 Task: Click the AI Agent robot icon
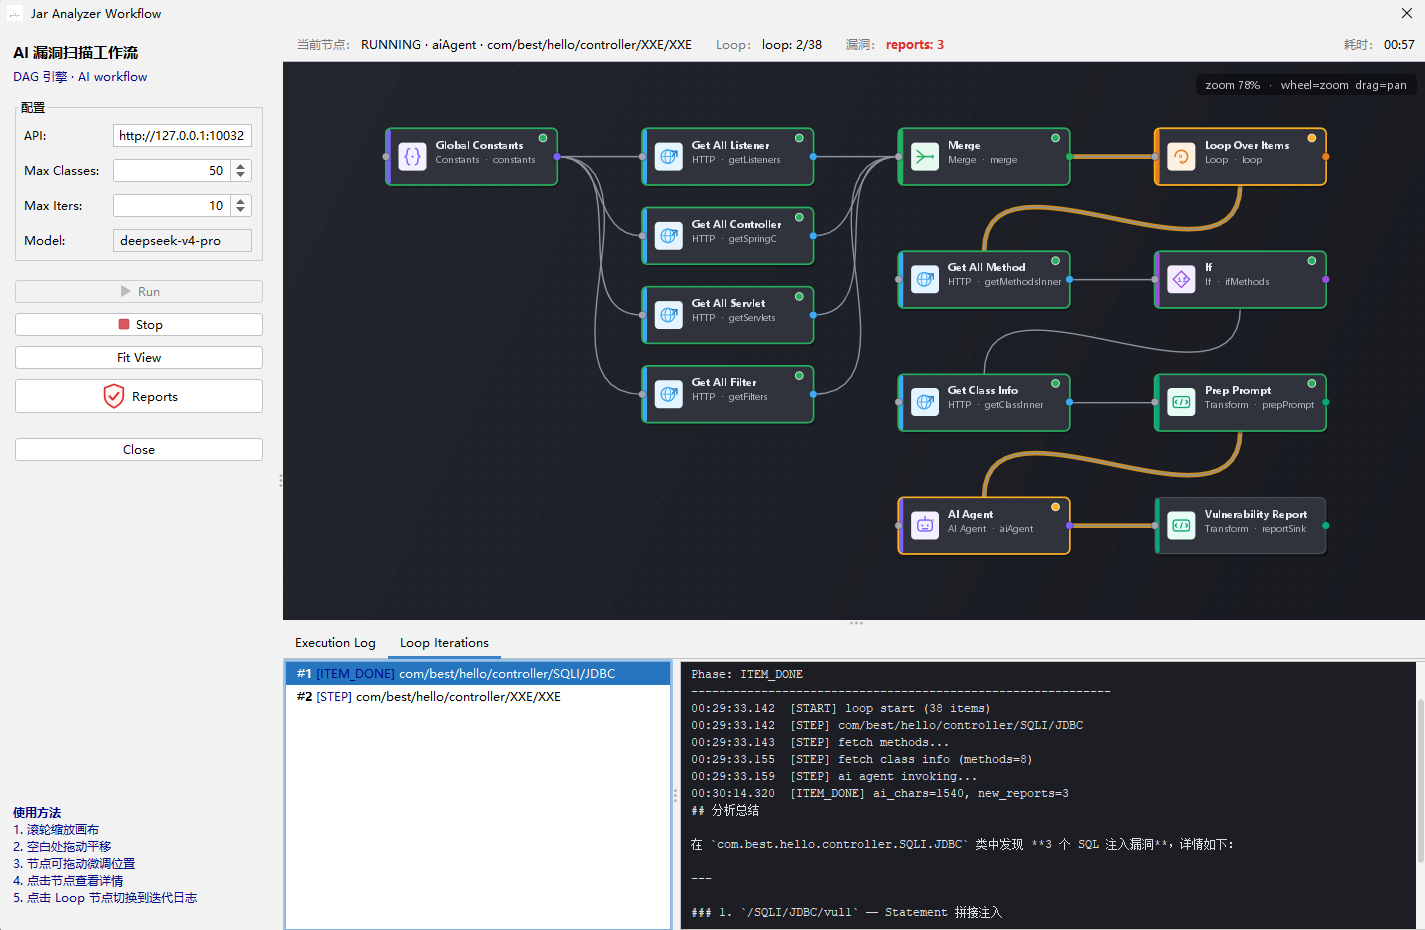point(925,526)
